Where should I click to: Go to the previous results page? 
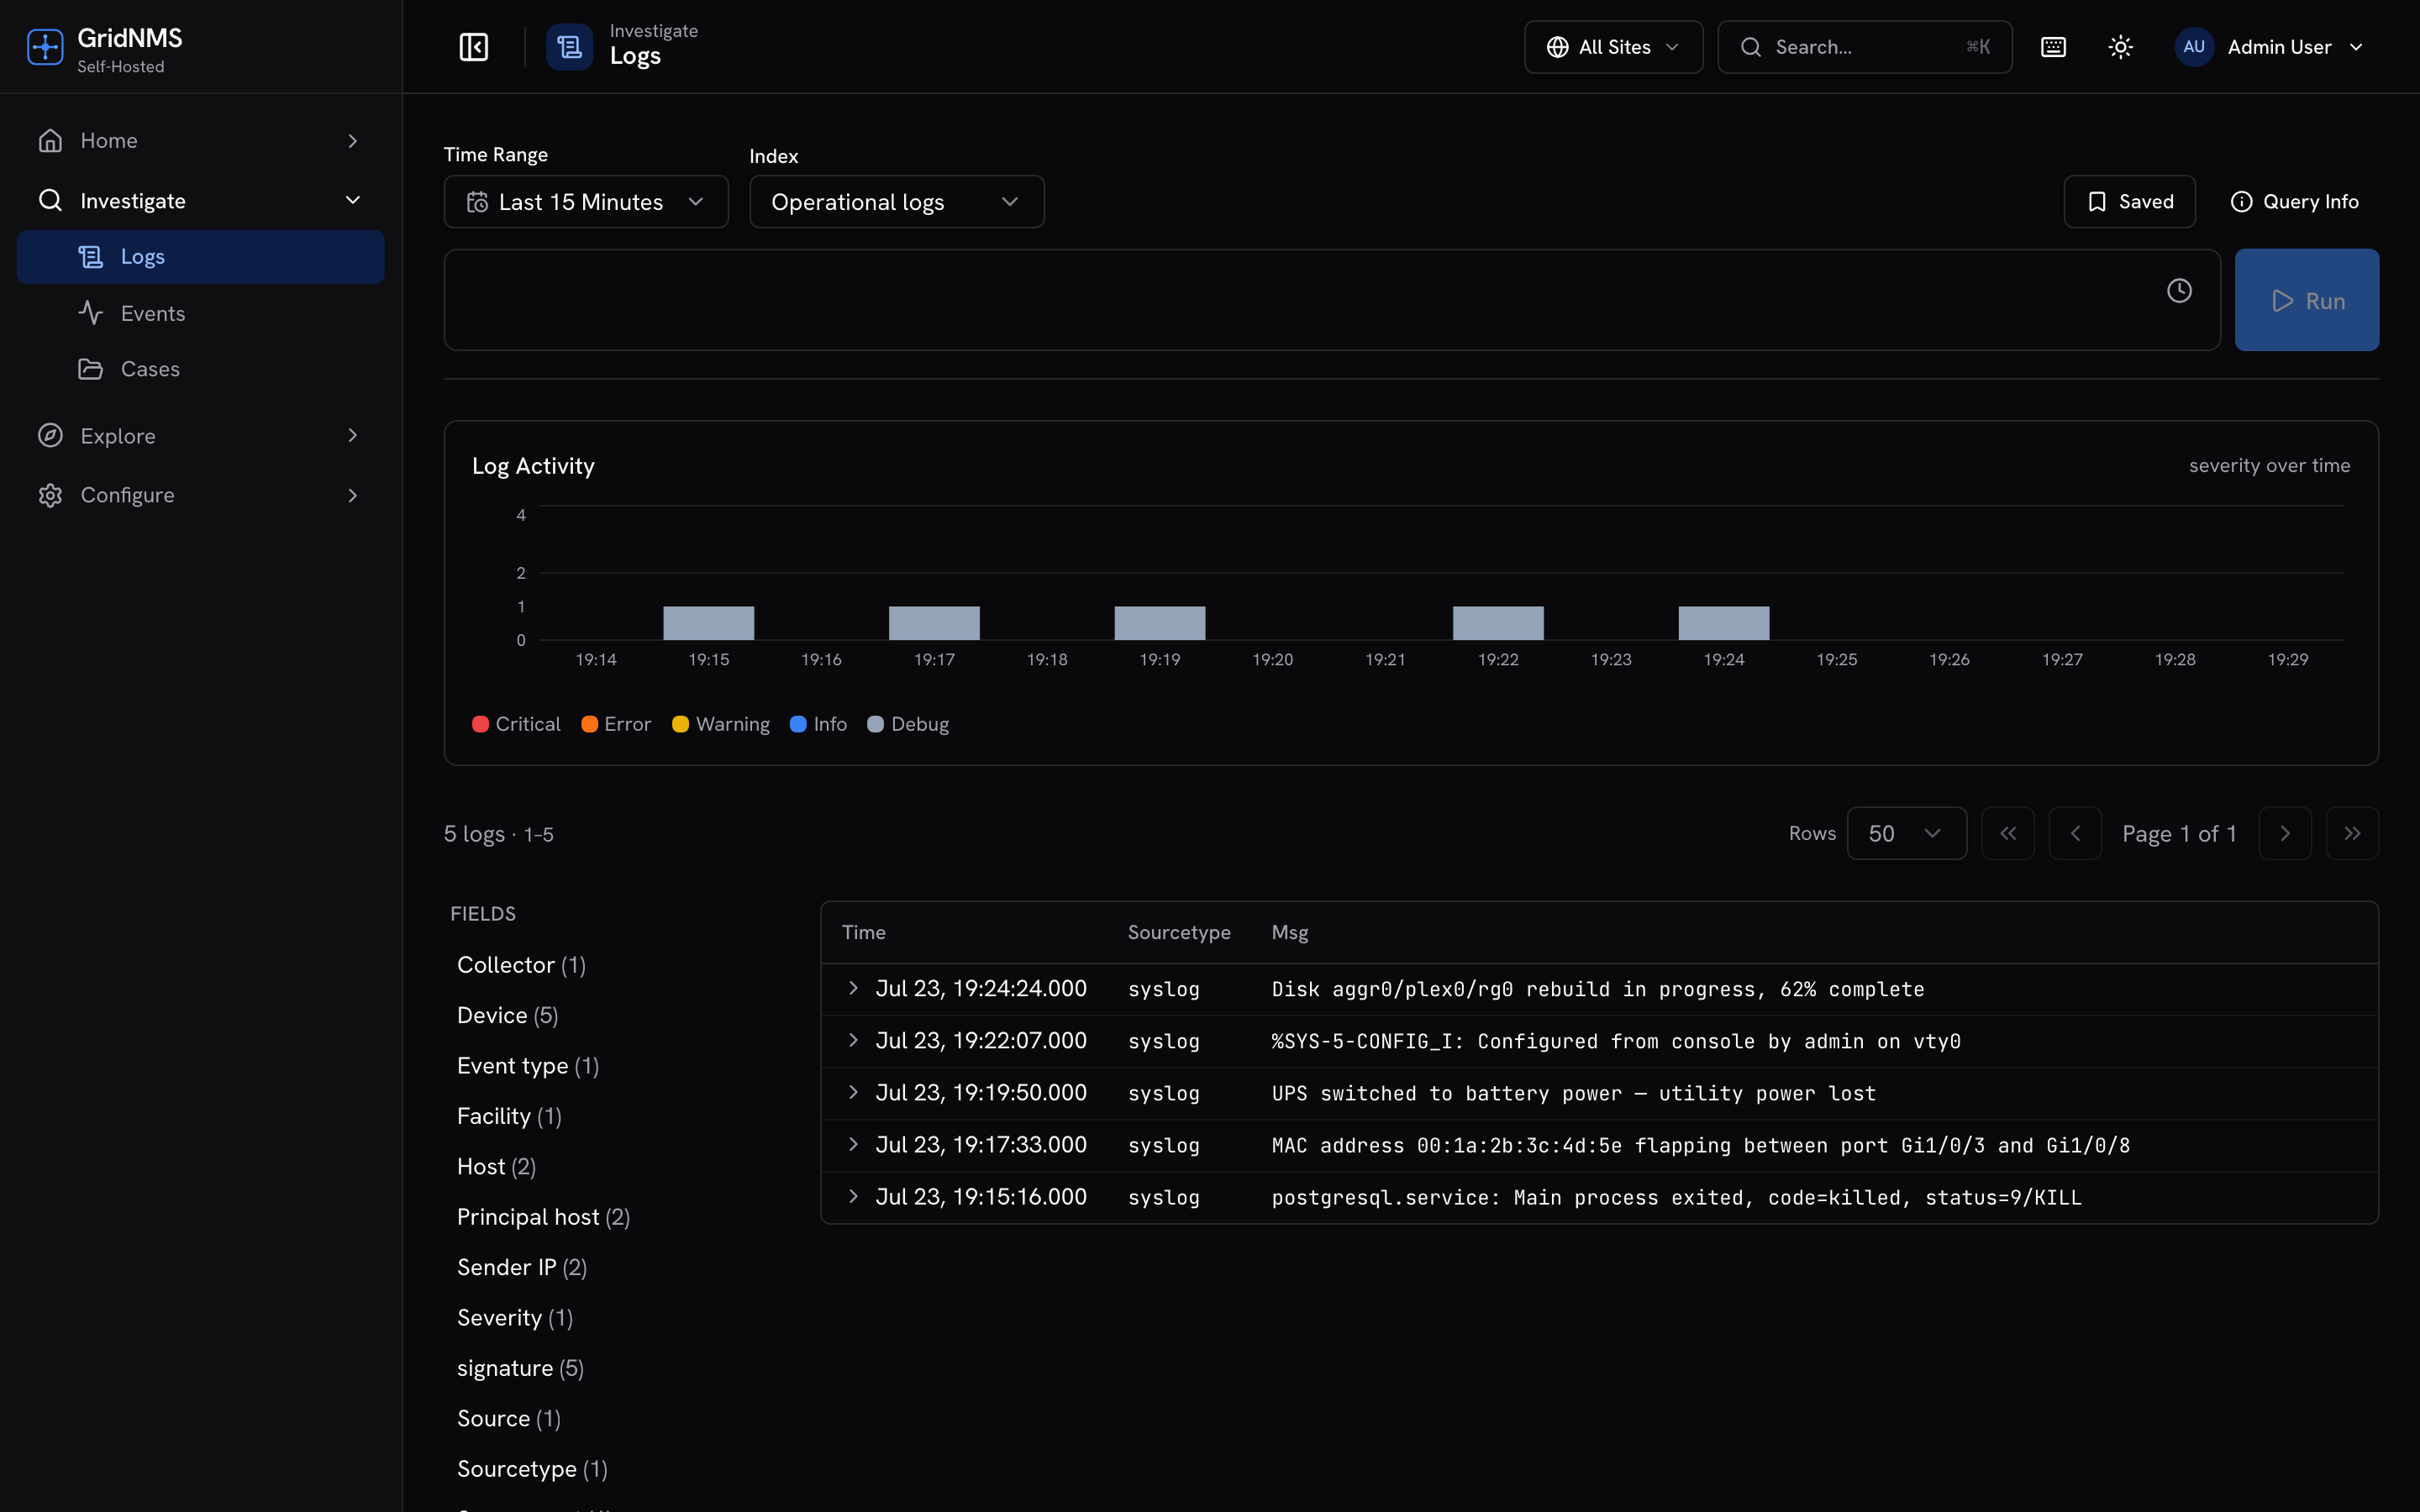[x=2075, y=833]
